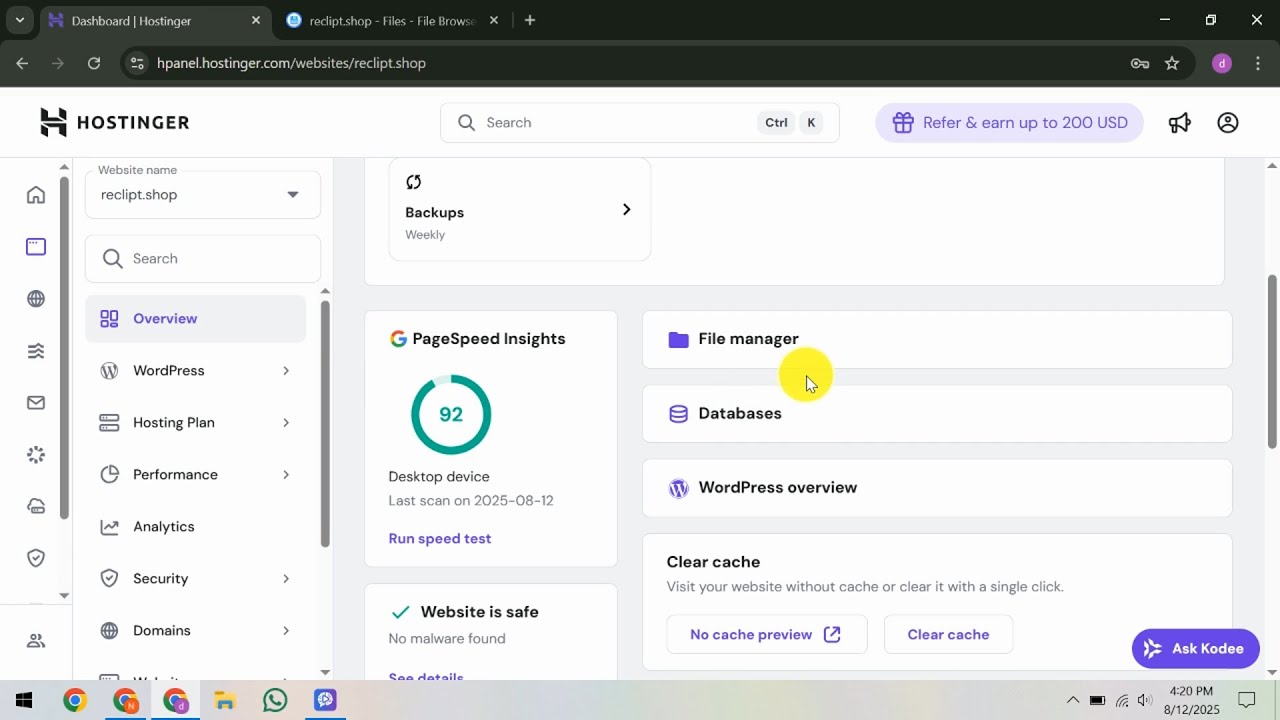The width and height of the screenshot is (1280, 720).
Task: Open Ask Kodee assistant
Action: (x=1195, y=648)
